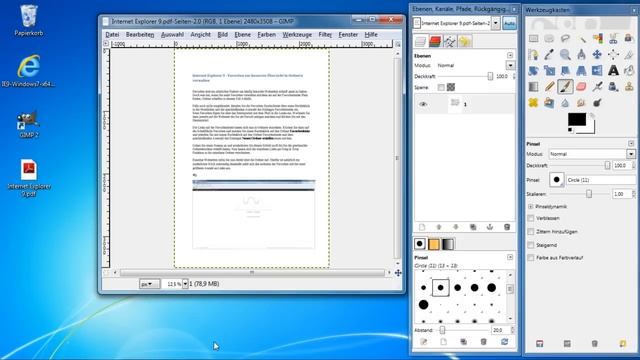Screen dimensions: 640x360
Task: Select the Blend gradient tool
Action: [533, 87]
